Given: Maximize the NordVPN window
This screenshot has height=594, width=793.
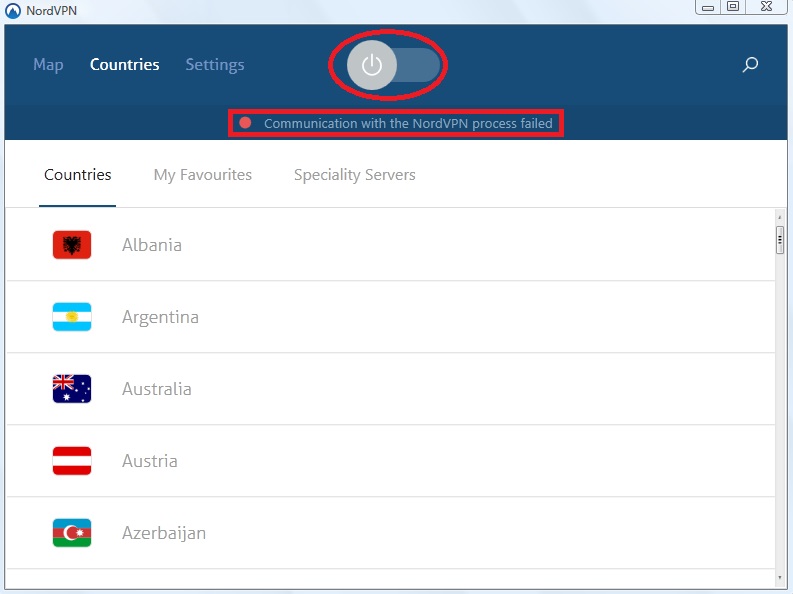Looking at the screenshot, I should [x=733, y=7].
